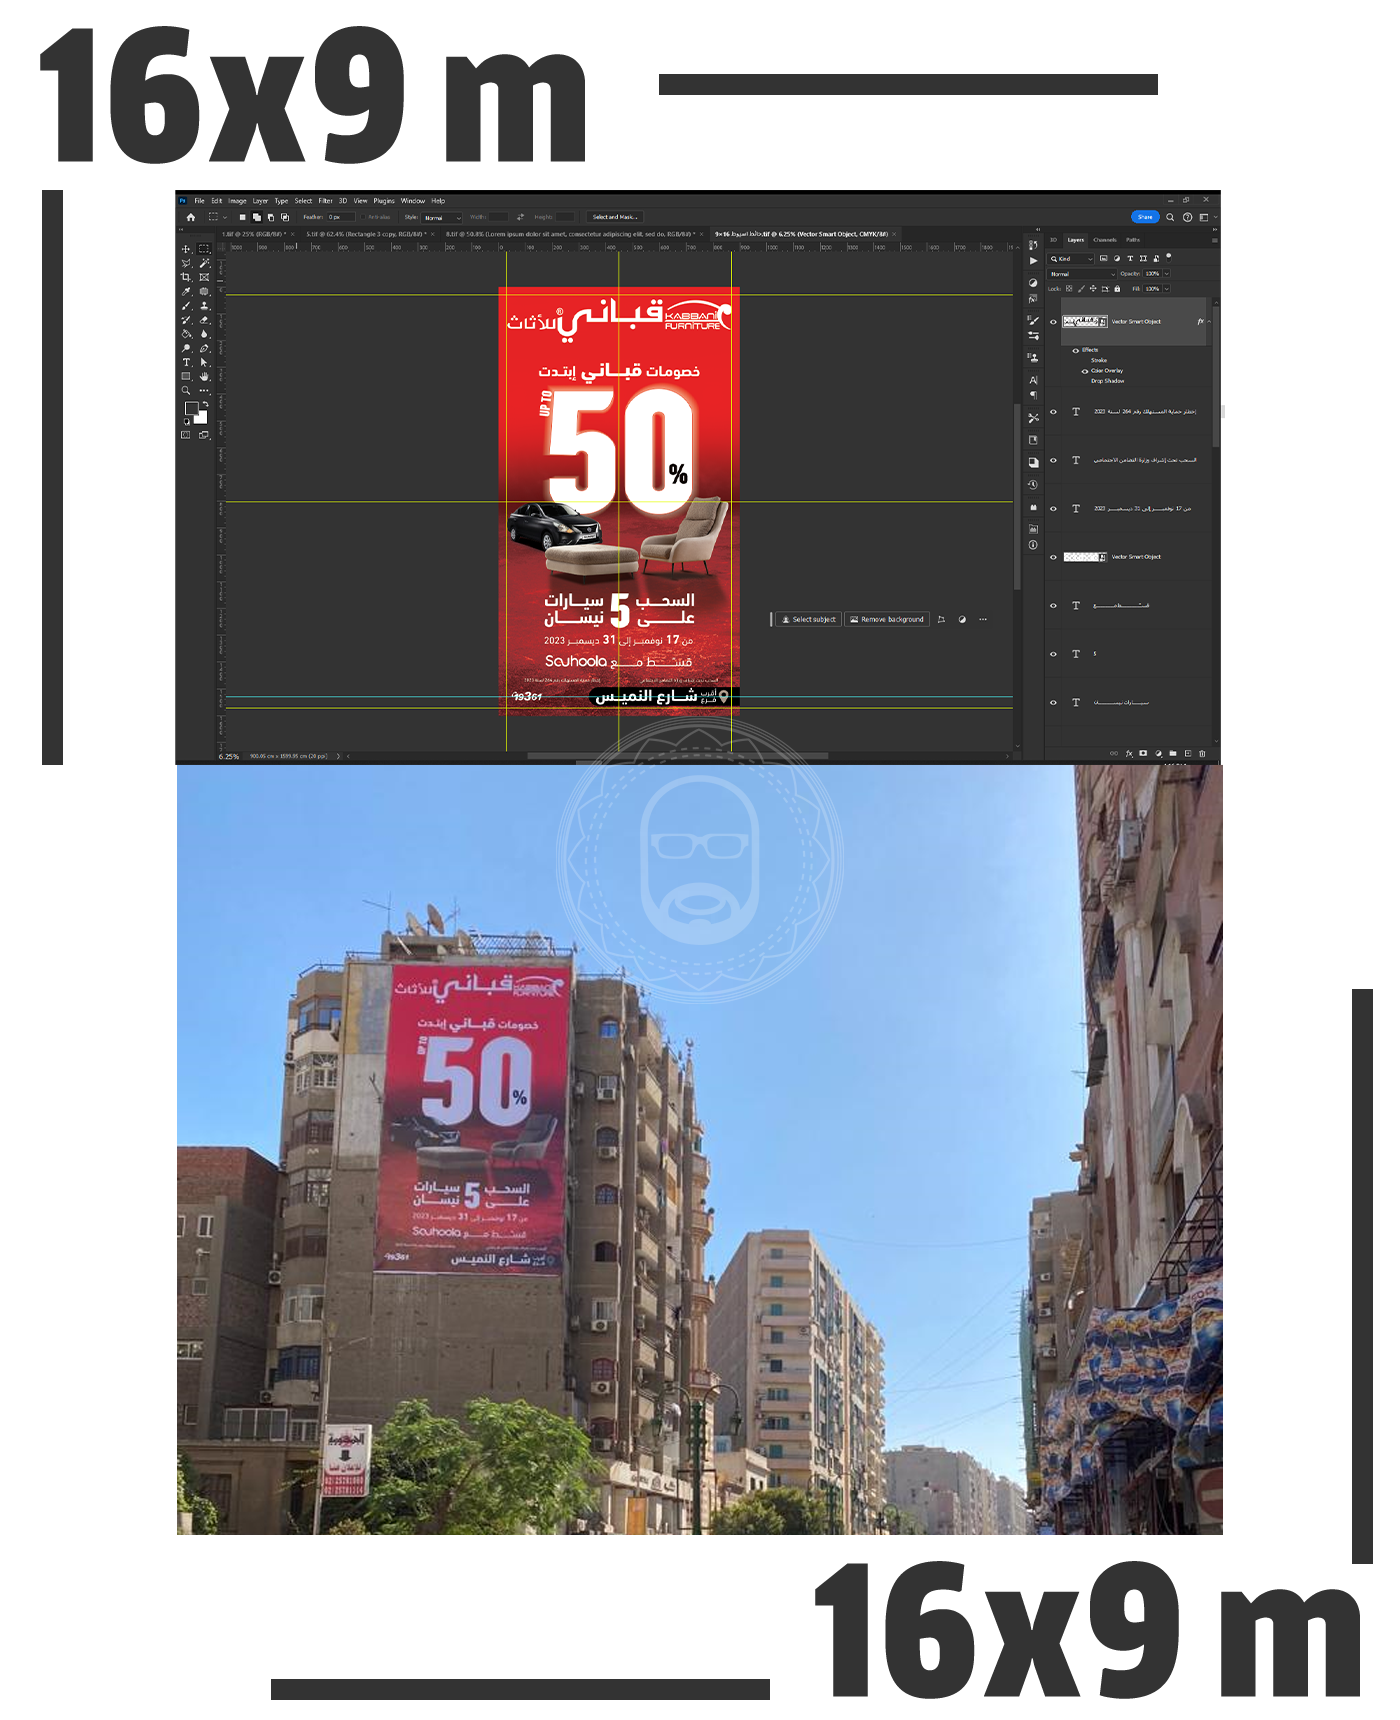Click the create new group folder icon
The height and width of the screenshot is (1720, 1400).
(1173, 753)
